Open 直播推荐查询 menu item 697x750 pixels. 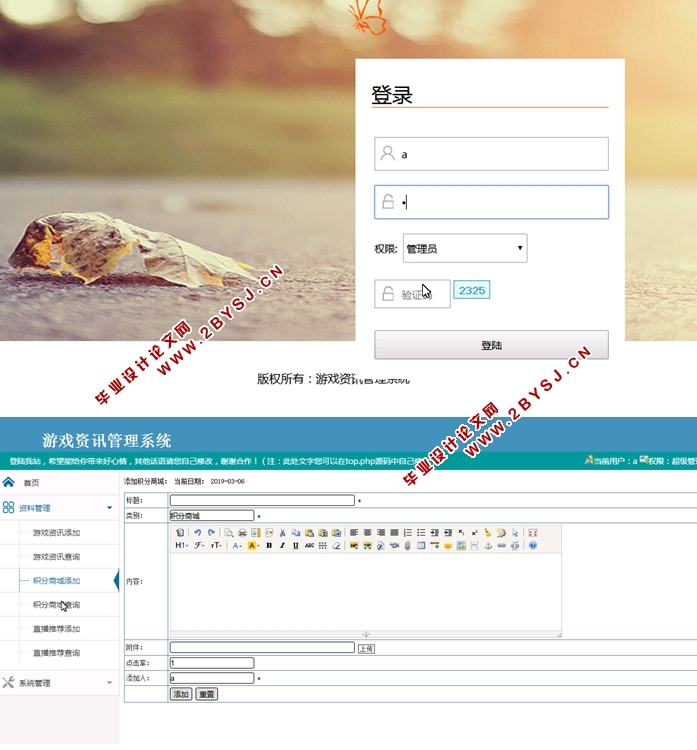click(56, 653)
